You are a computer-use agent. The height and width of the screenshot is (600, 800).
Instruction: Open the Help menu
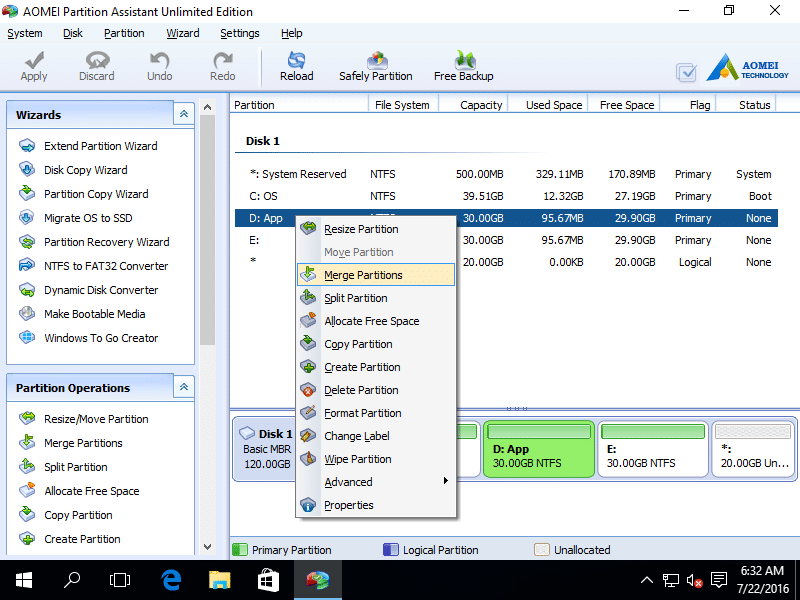coord(291,34)
